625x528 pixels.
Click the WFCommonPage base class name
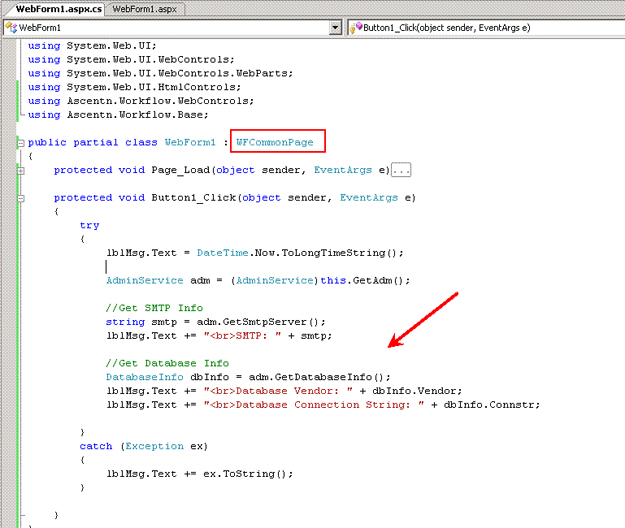275,143
